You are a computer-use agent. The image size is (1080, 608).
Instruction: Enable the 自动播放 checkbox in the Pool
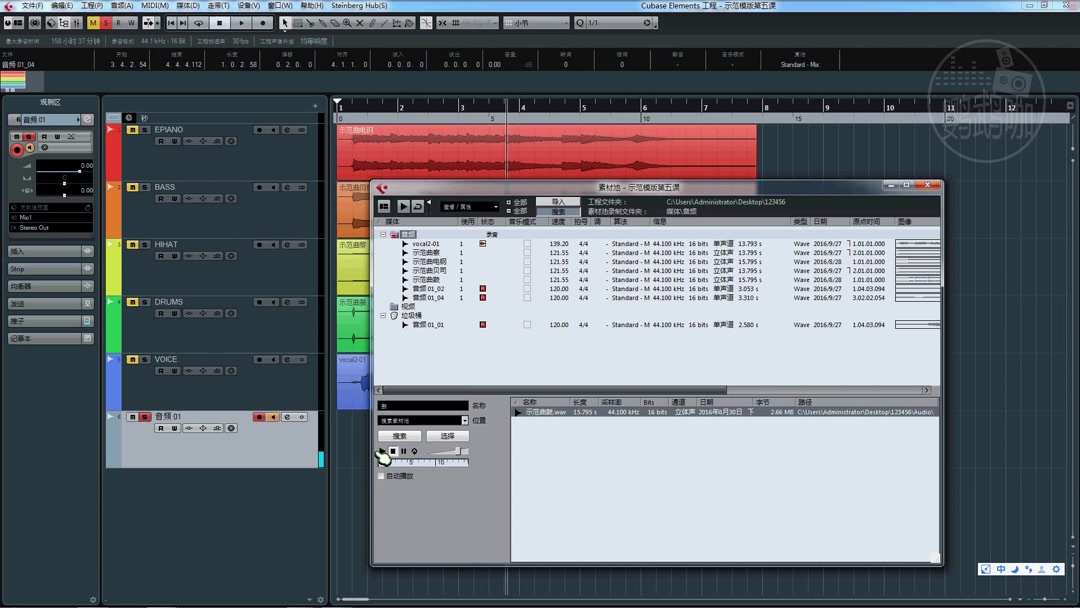(381, 476)
